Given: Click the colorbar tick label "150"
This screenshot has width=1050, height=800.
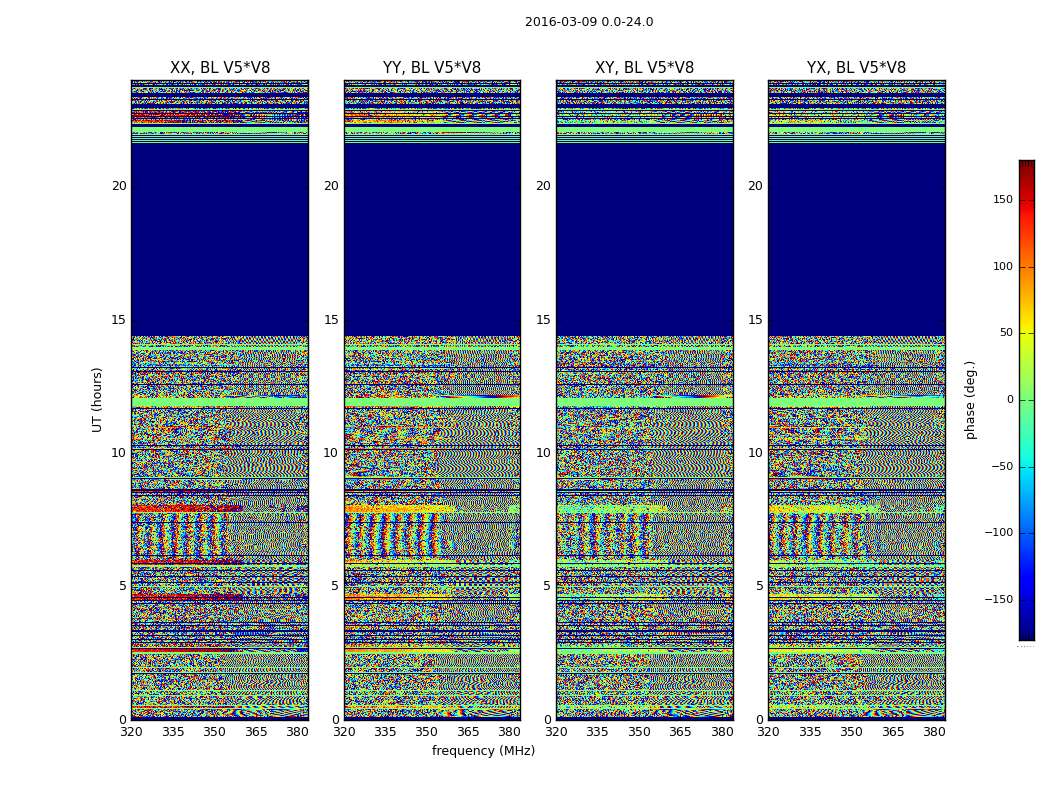Looking at the screenshot, I should pyautogui.click(x=1003, y=199).
